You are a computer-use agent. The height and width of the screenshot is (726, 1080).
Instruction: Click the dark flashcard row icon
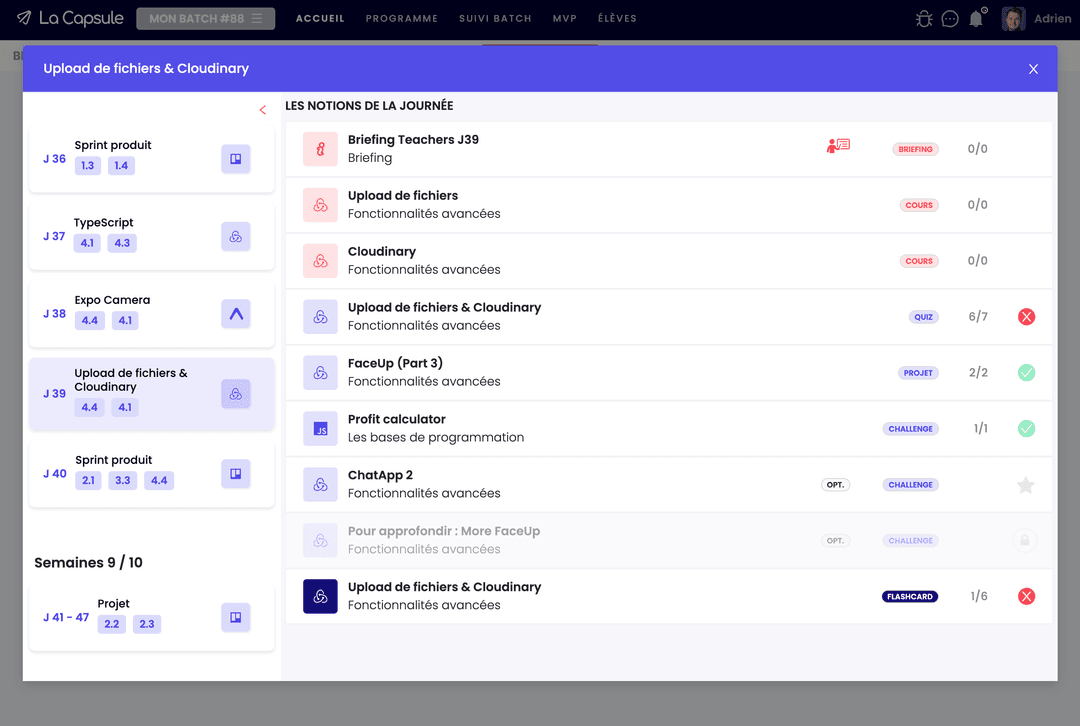[320, 597]
